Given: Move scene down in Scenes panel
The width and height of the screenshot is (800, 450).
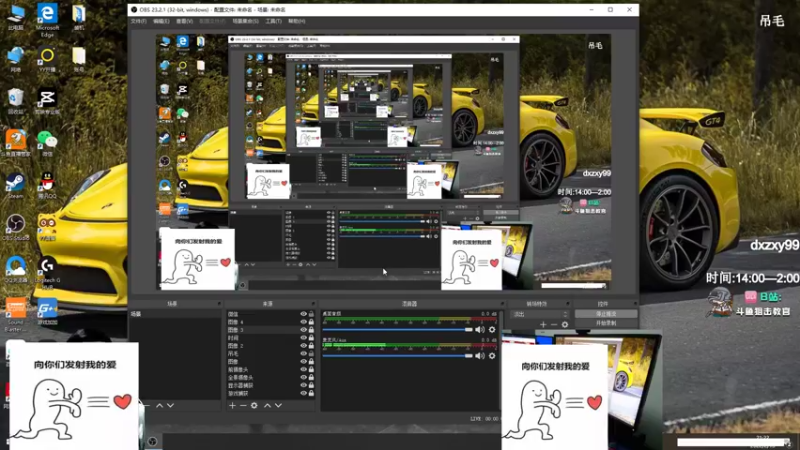Looking at the screenshot, I should point(170,406).
